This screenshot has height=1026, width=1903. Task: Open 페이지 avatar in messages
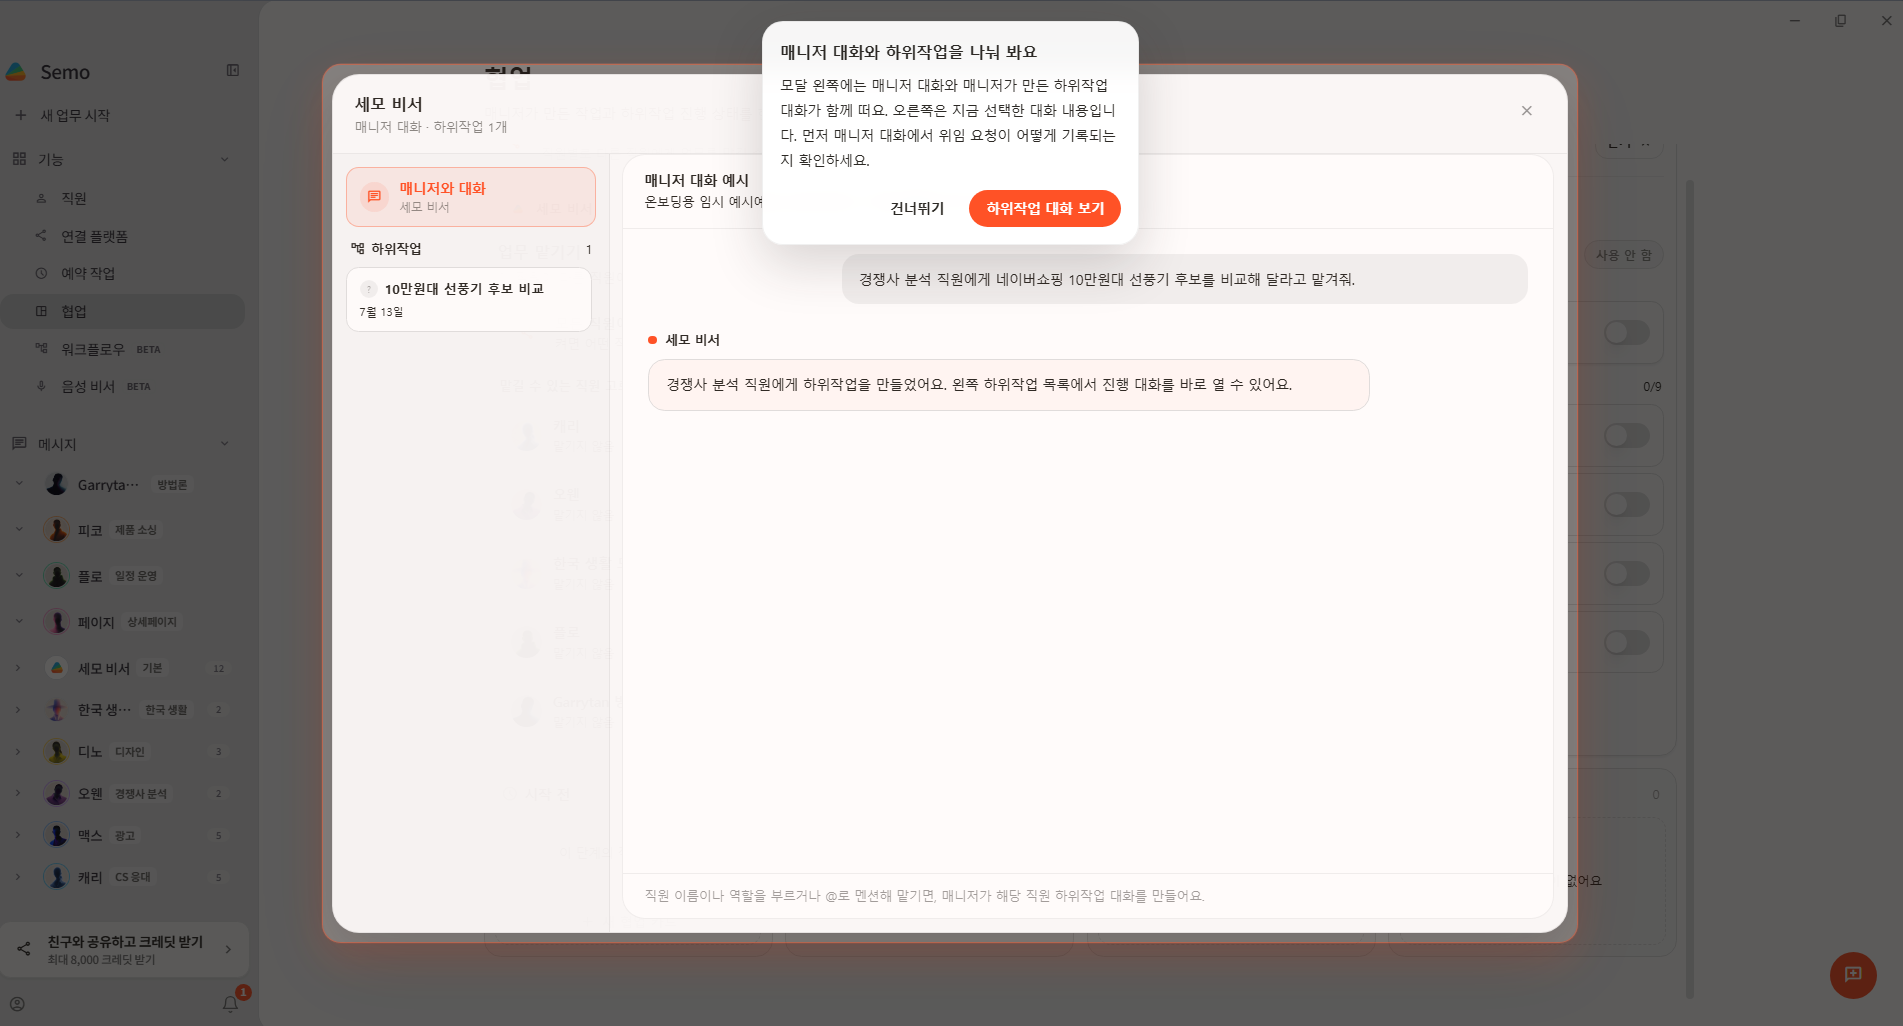[57, 622]
